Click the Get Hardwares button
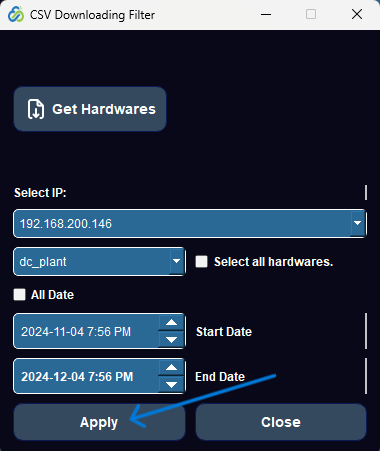Screen dimensions: 380x451 coord(90,109)
